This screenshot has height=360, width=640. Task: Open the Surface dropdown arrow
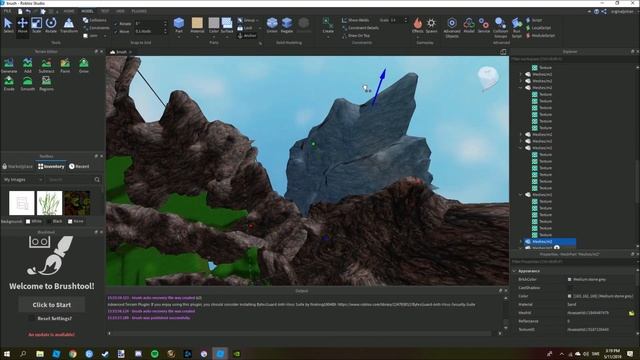[x=227, y=37]
